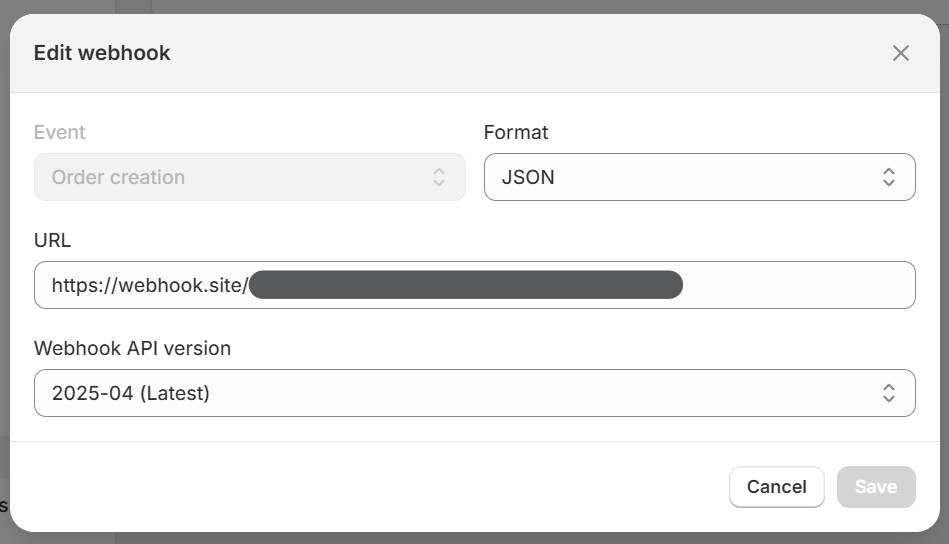Viewport: 949px width, 544px height.
Task: Click the Format field label
Action: point(516,132)
